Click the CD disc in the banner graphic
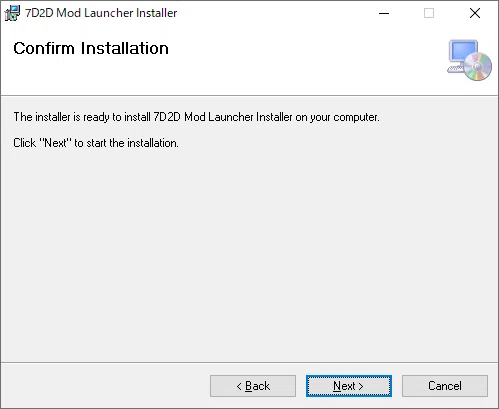The image size is (499, 409). [478, 67]
